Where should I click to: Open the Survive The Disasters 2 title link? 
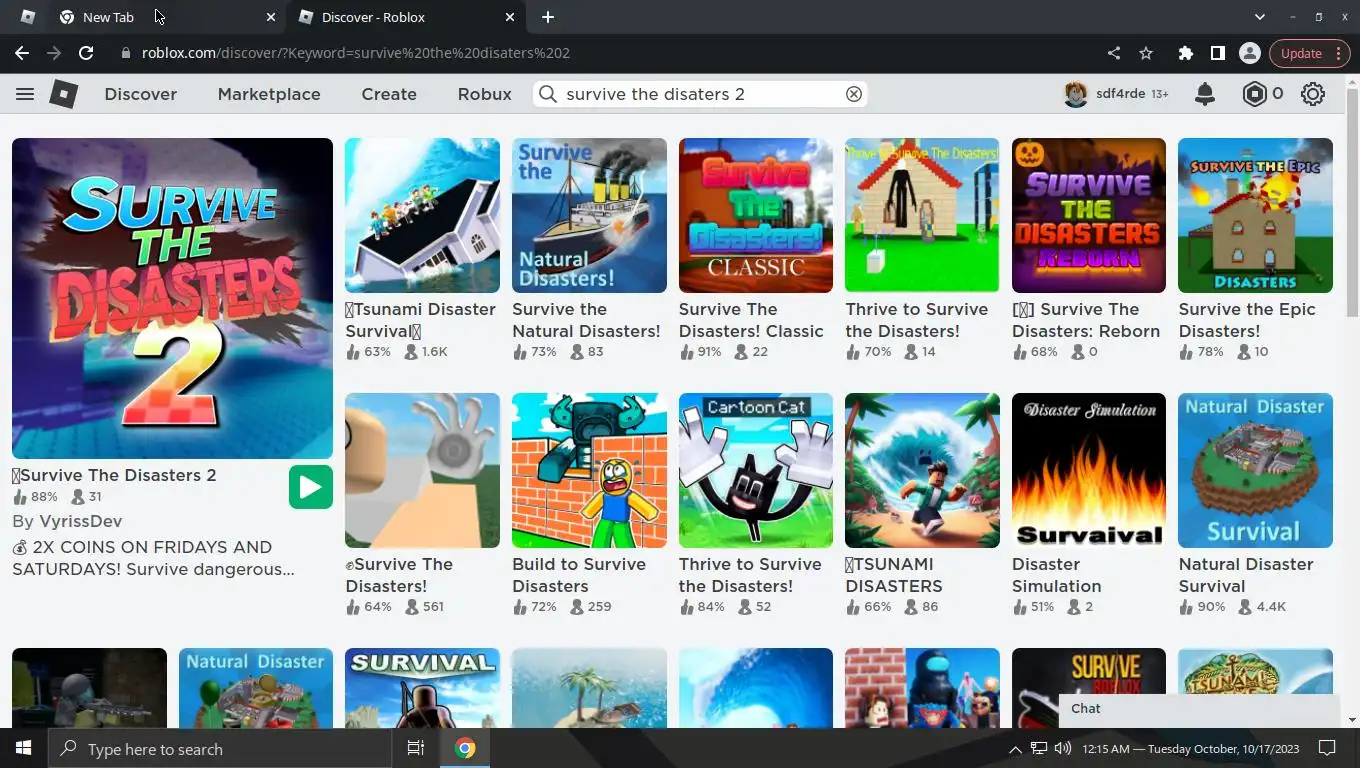(x=114, y=475)
